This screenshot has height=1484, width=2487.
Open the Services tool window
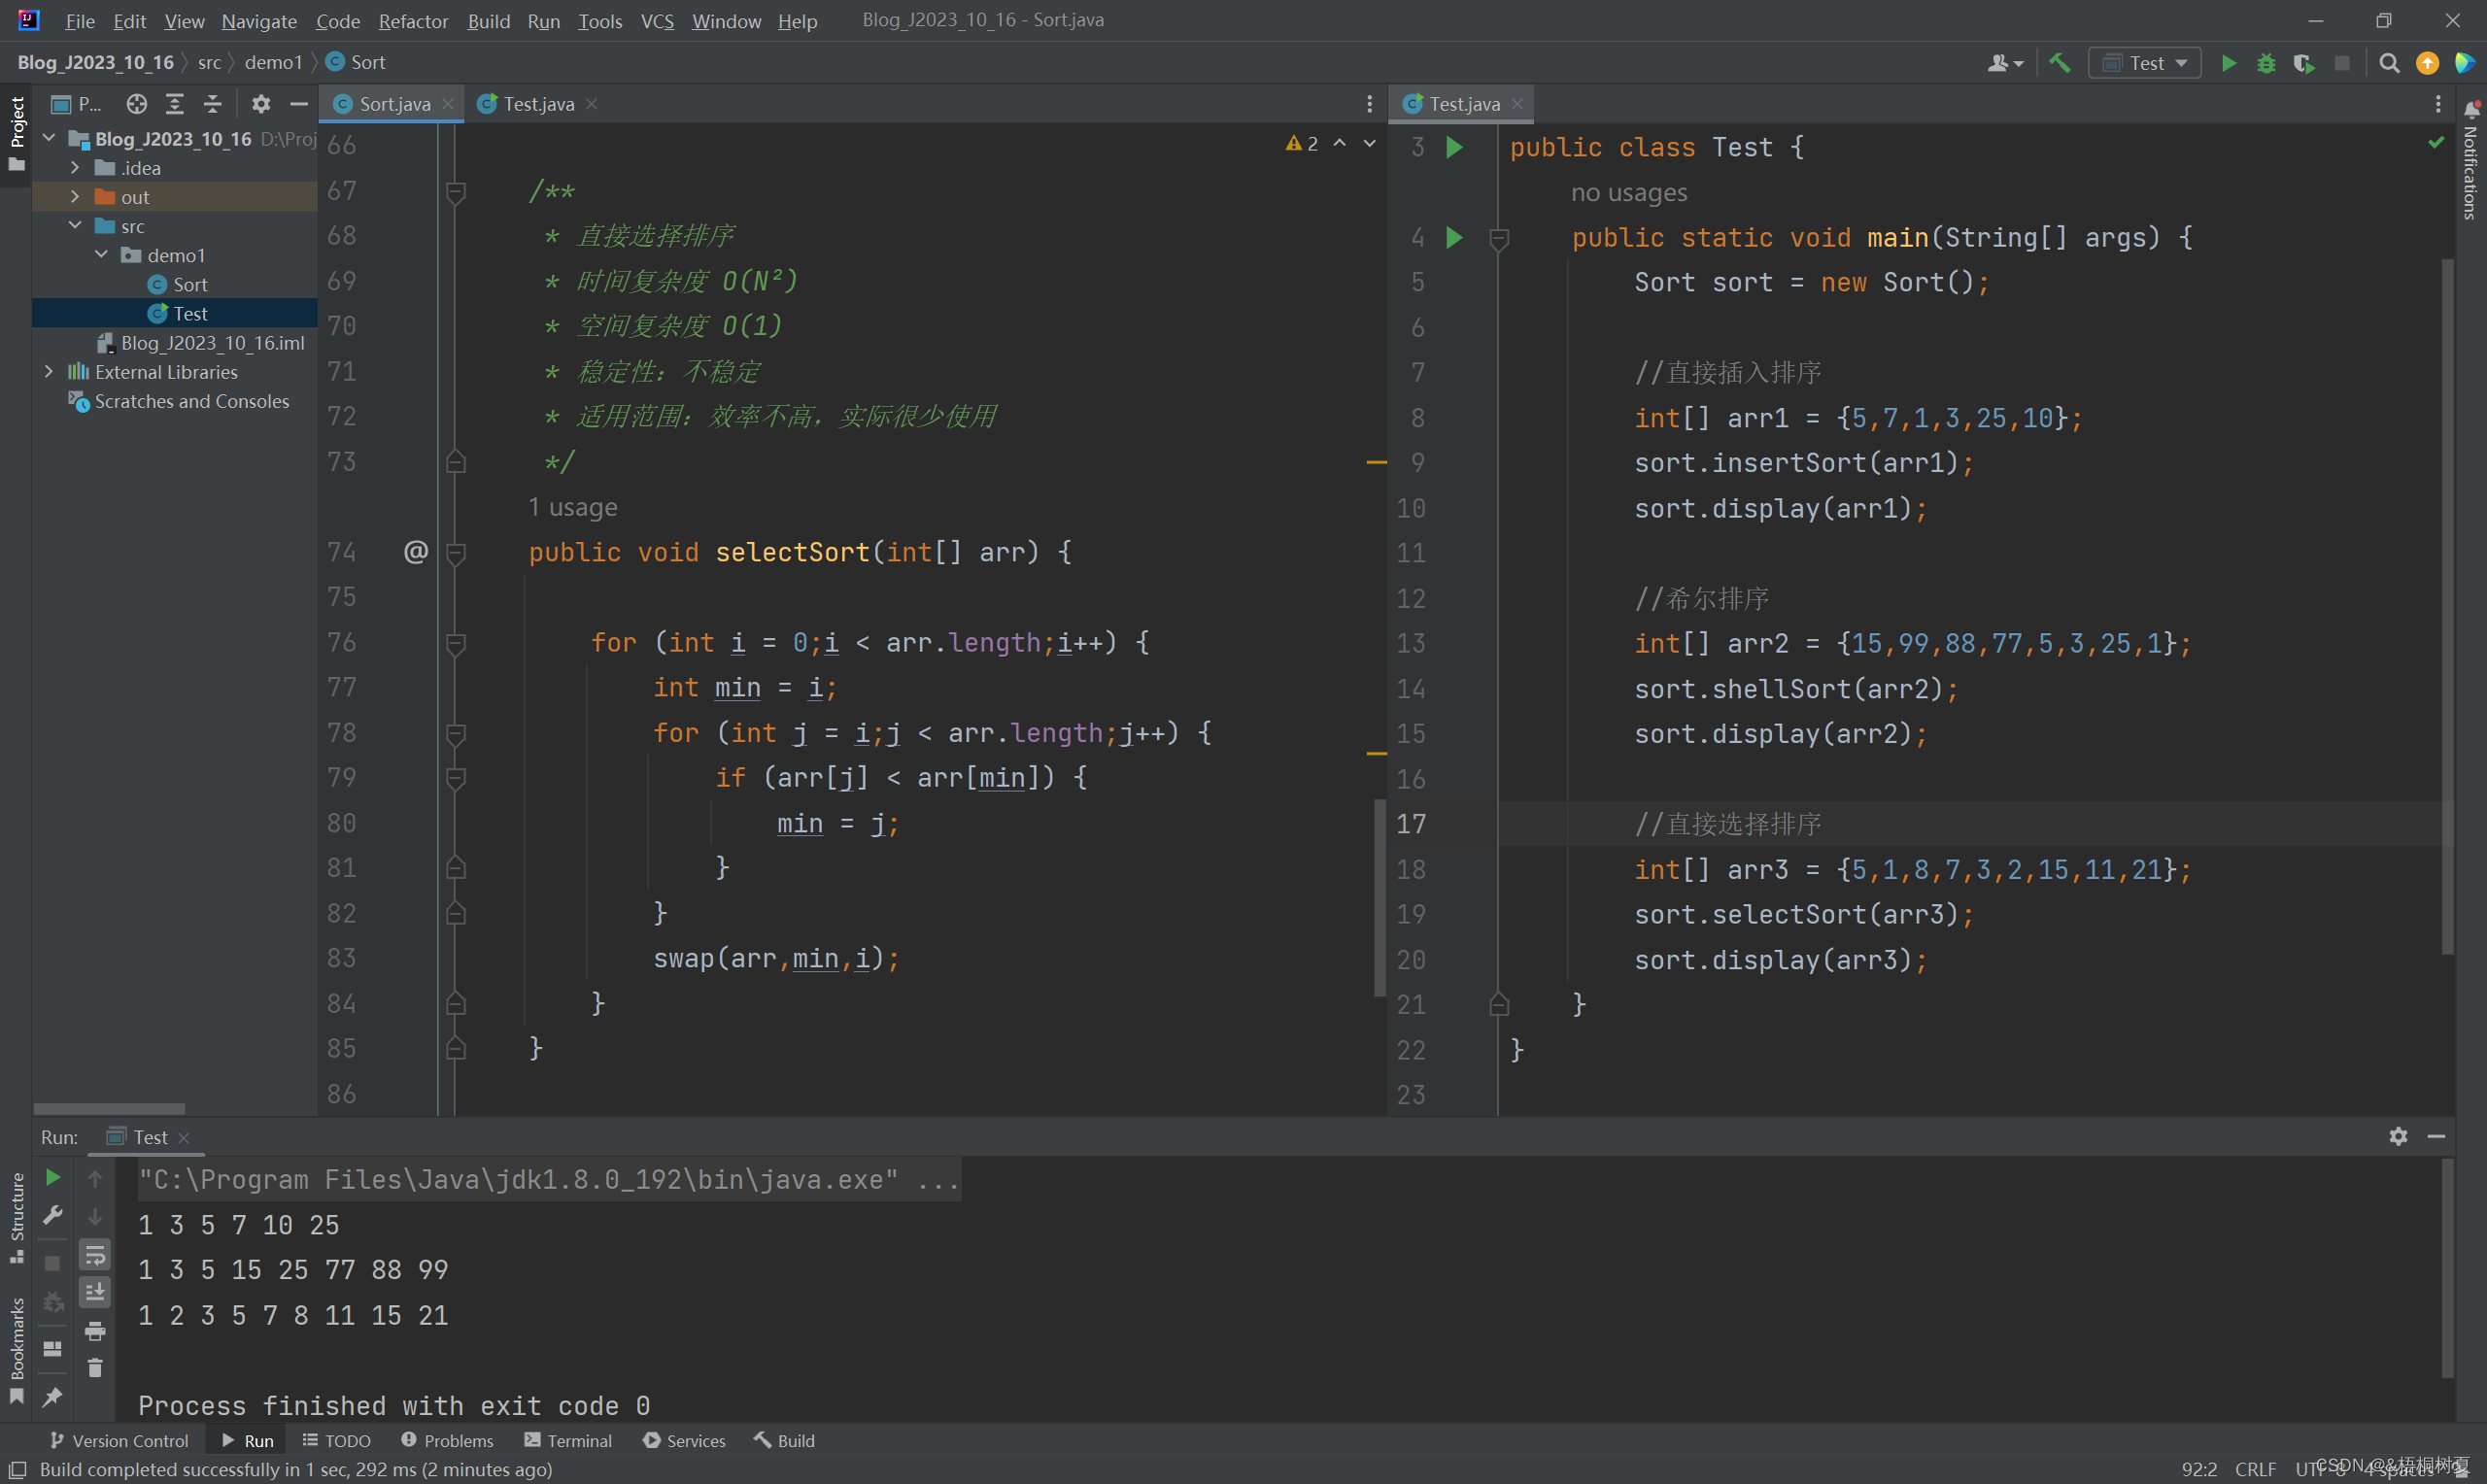click(684, 1441)
